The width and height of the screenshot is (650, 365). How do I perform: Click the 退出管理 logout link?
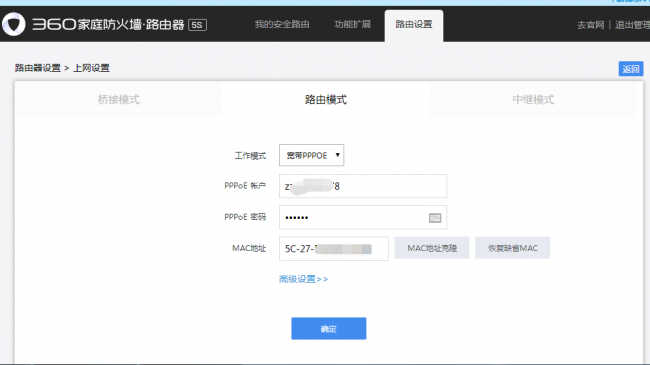coord(633,25)
